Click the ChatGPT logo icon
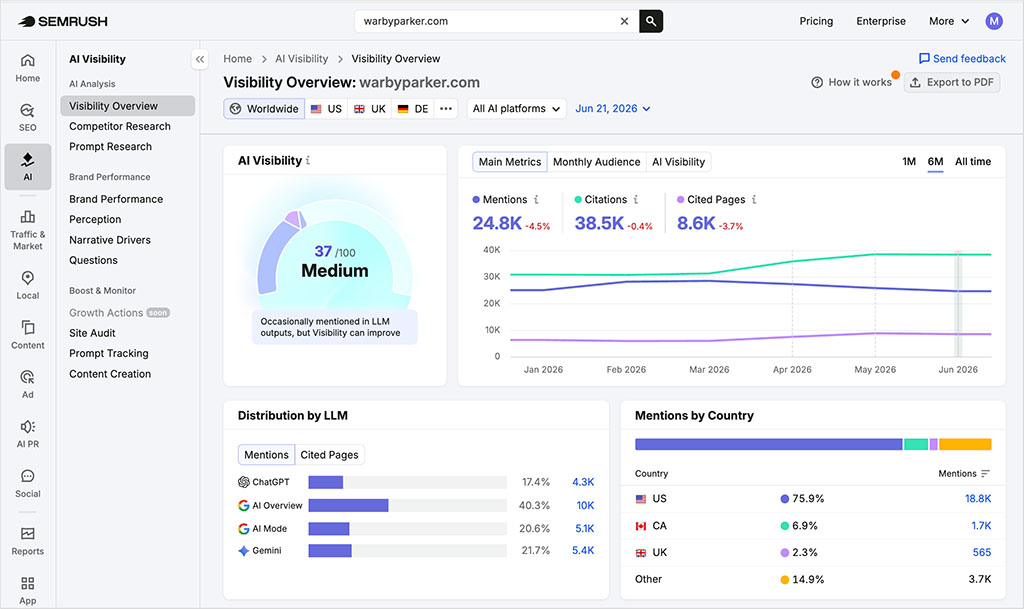 pos(244,482)
